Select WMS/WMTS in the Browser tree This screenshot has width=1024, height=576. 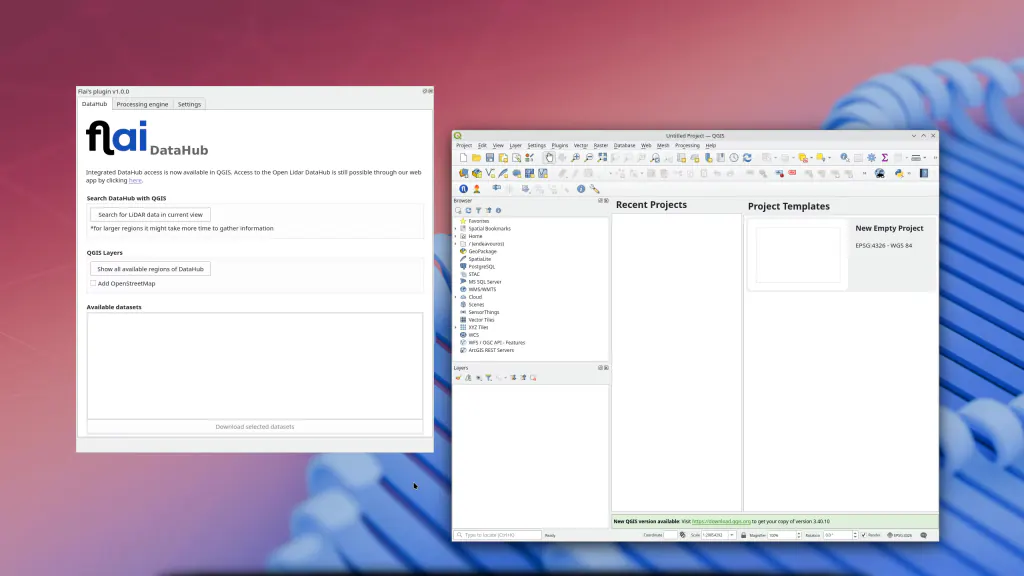coord(482,289)
